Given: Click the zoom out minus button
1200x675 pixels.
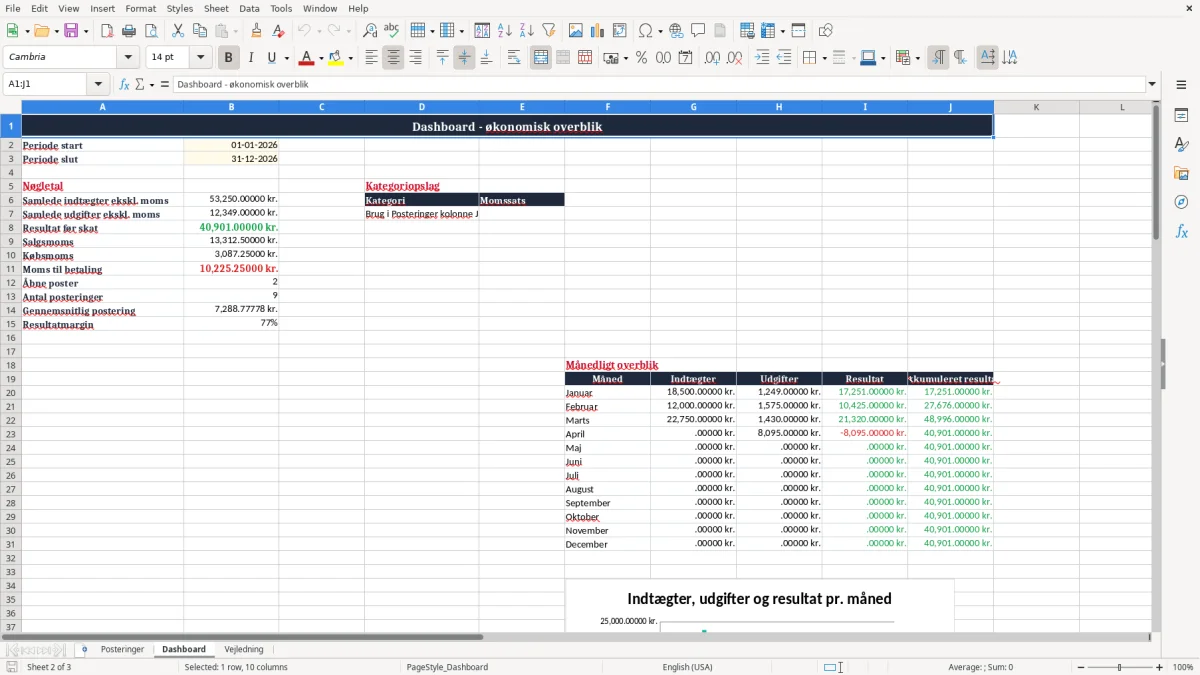Looking at the screenshot, I should click(x=1080, y=667).
